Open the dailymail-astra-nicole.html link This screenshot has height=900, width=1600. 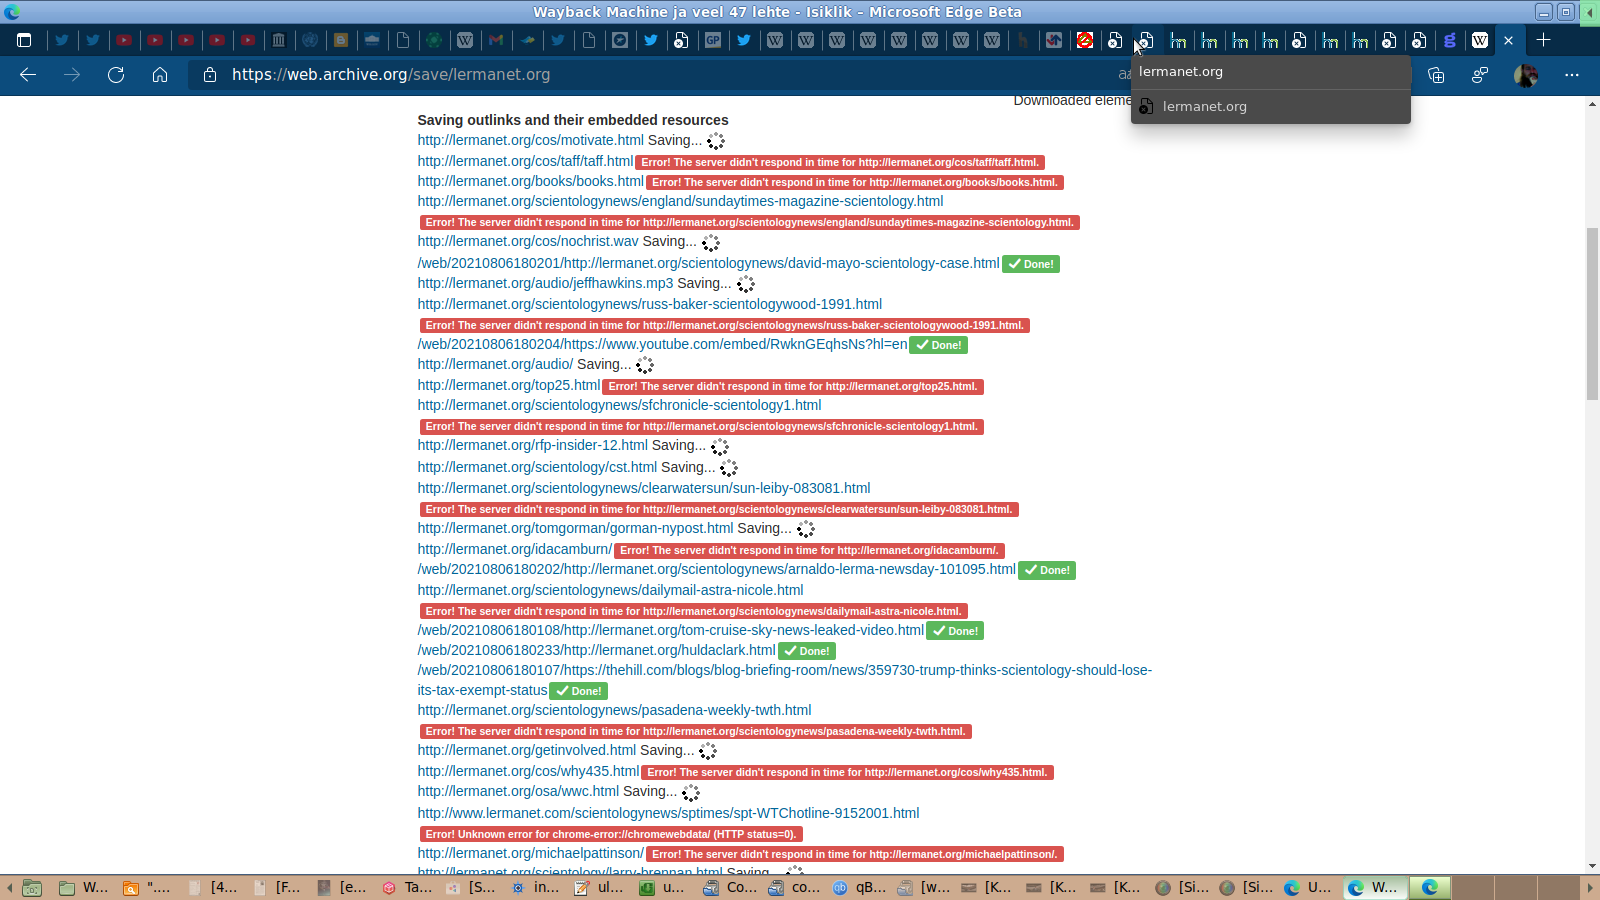point(611,590)
